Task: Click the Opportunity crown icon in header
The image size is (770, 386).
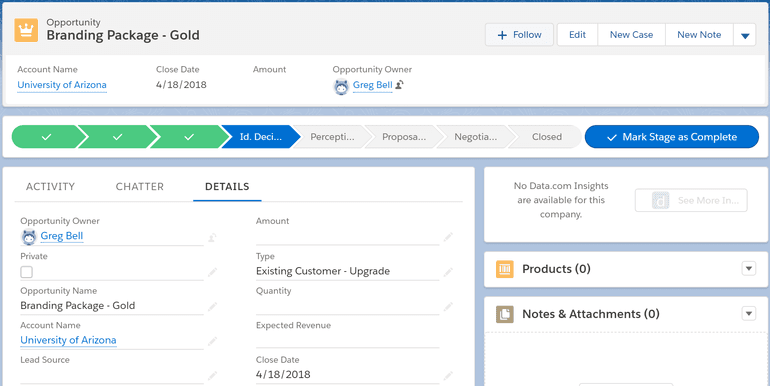Action: (x=26, y=30)
